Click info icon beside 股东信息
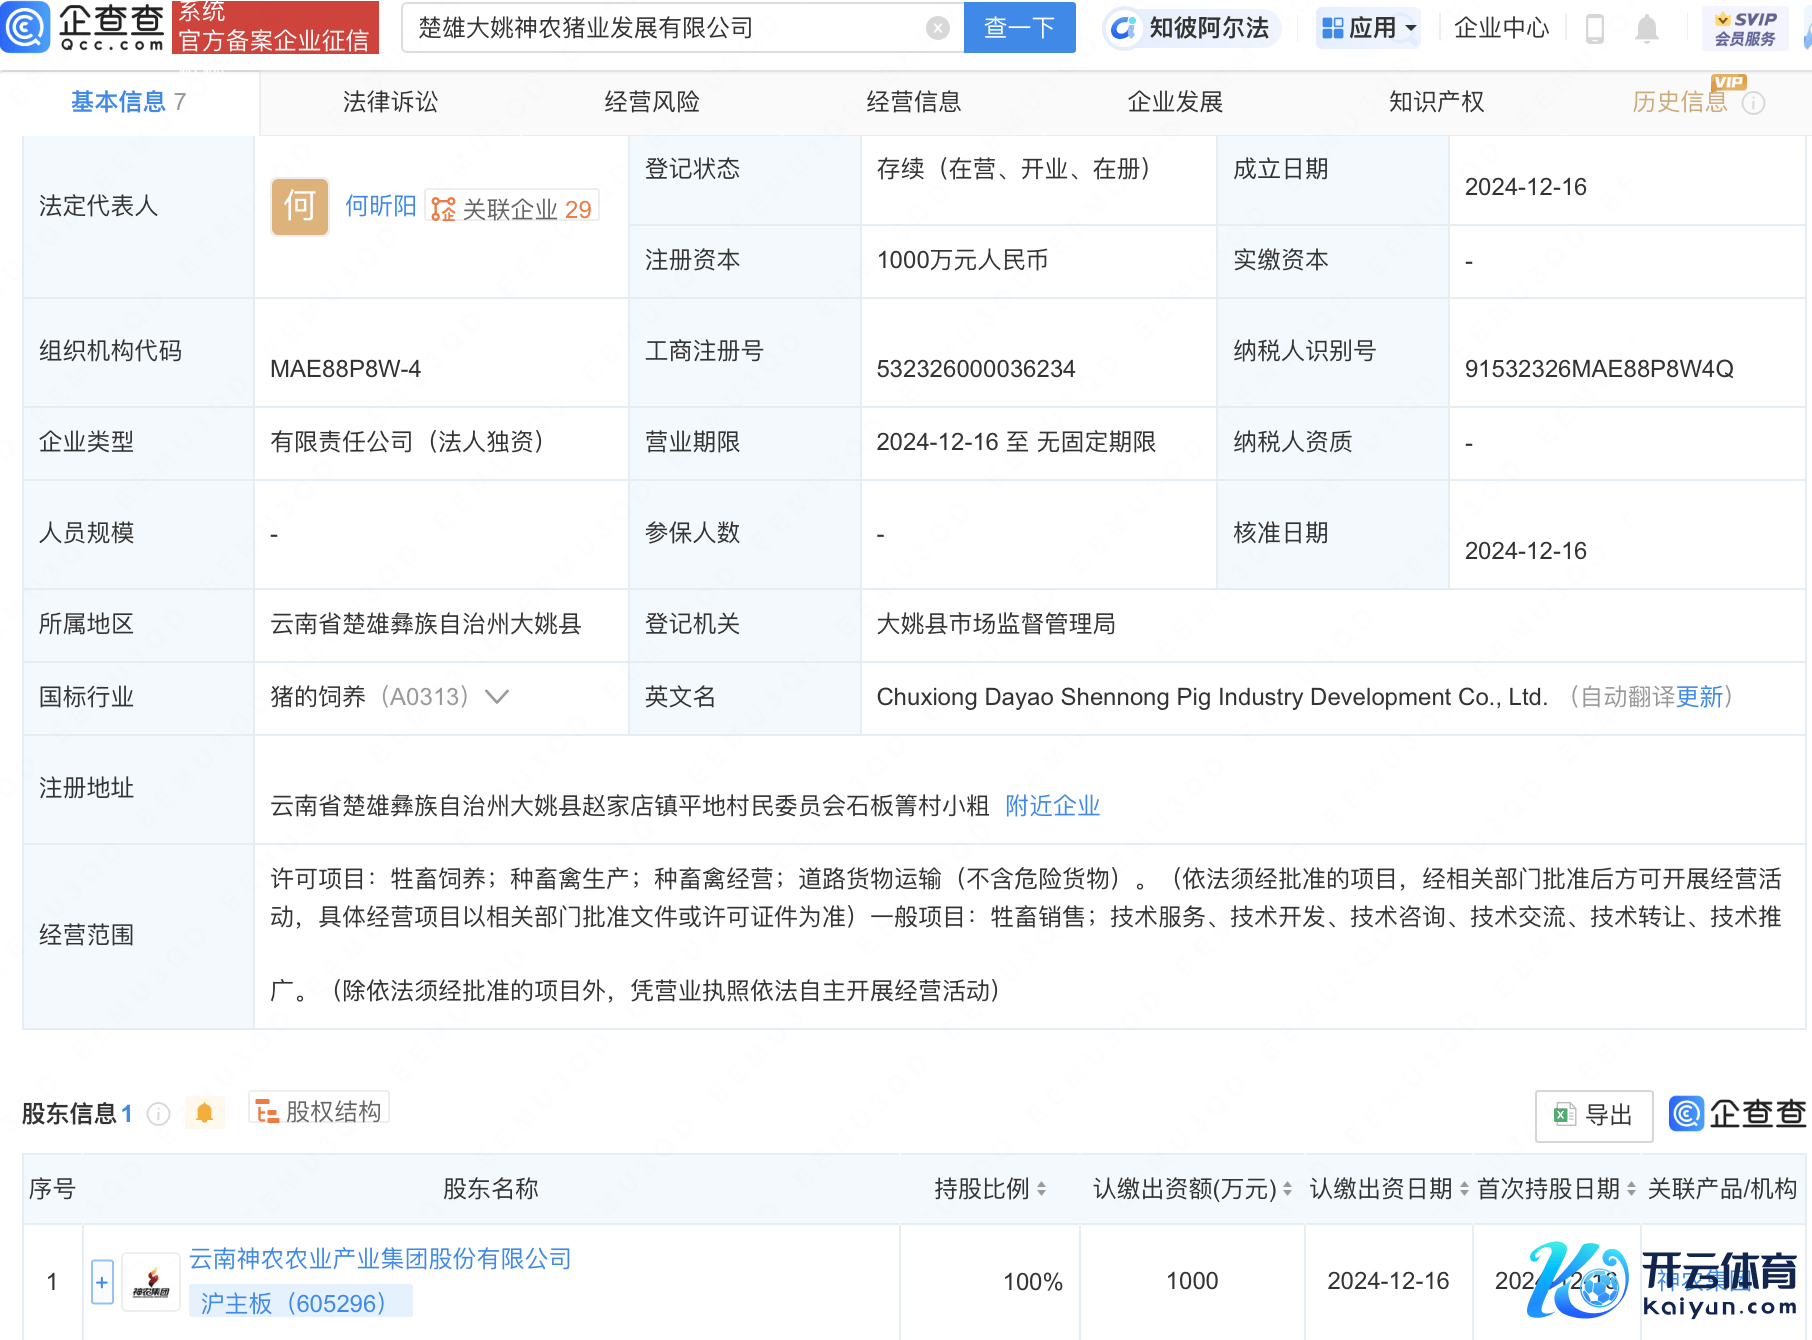Screen dimensions: 1812x1340 (159, 1114)
